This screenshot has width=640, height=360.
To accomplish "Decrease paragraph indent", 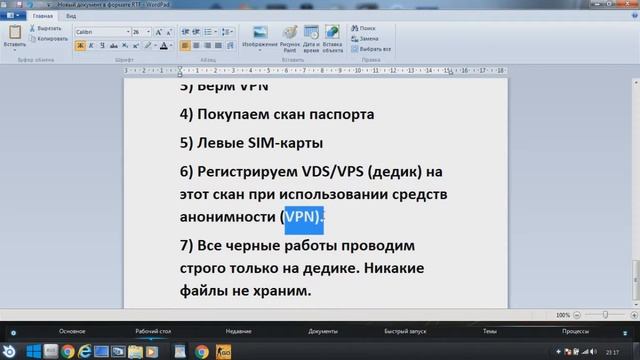I will 185,32.
